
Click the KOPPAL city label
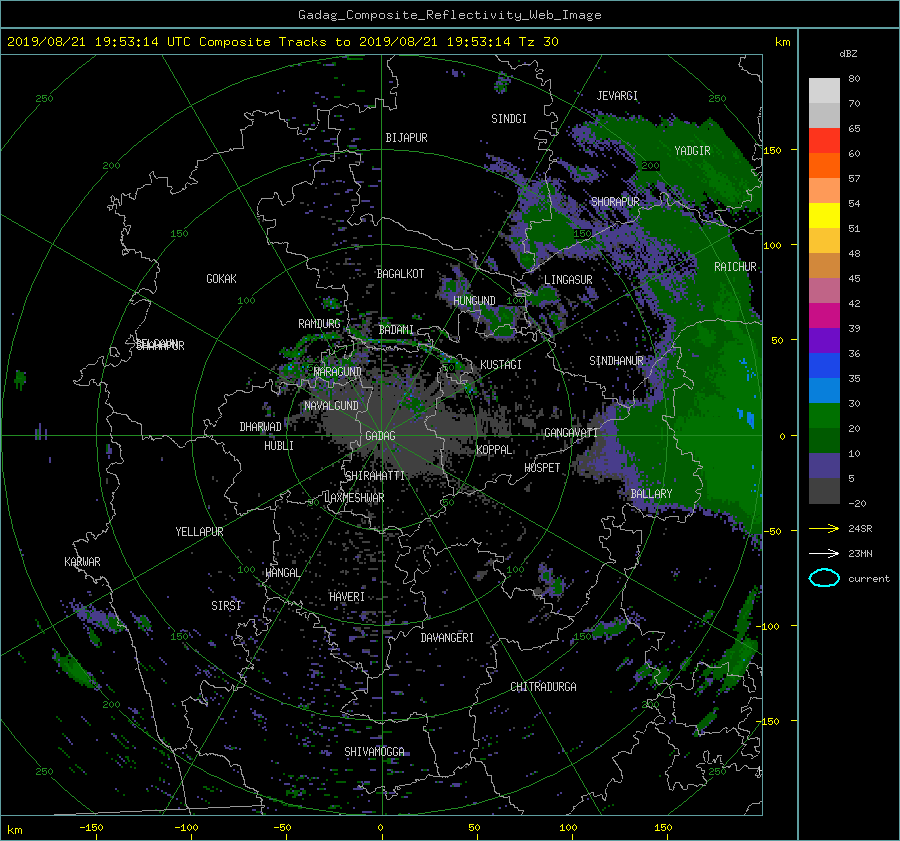click(x=494, y=450)
